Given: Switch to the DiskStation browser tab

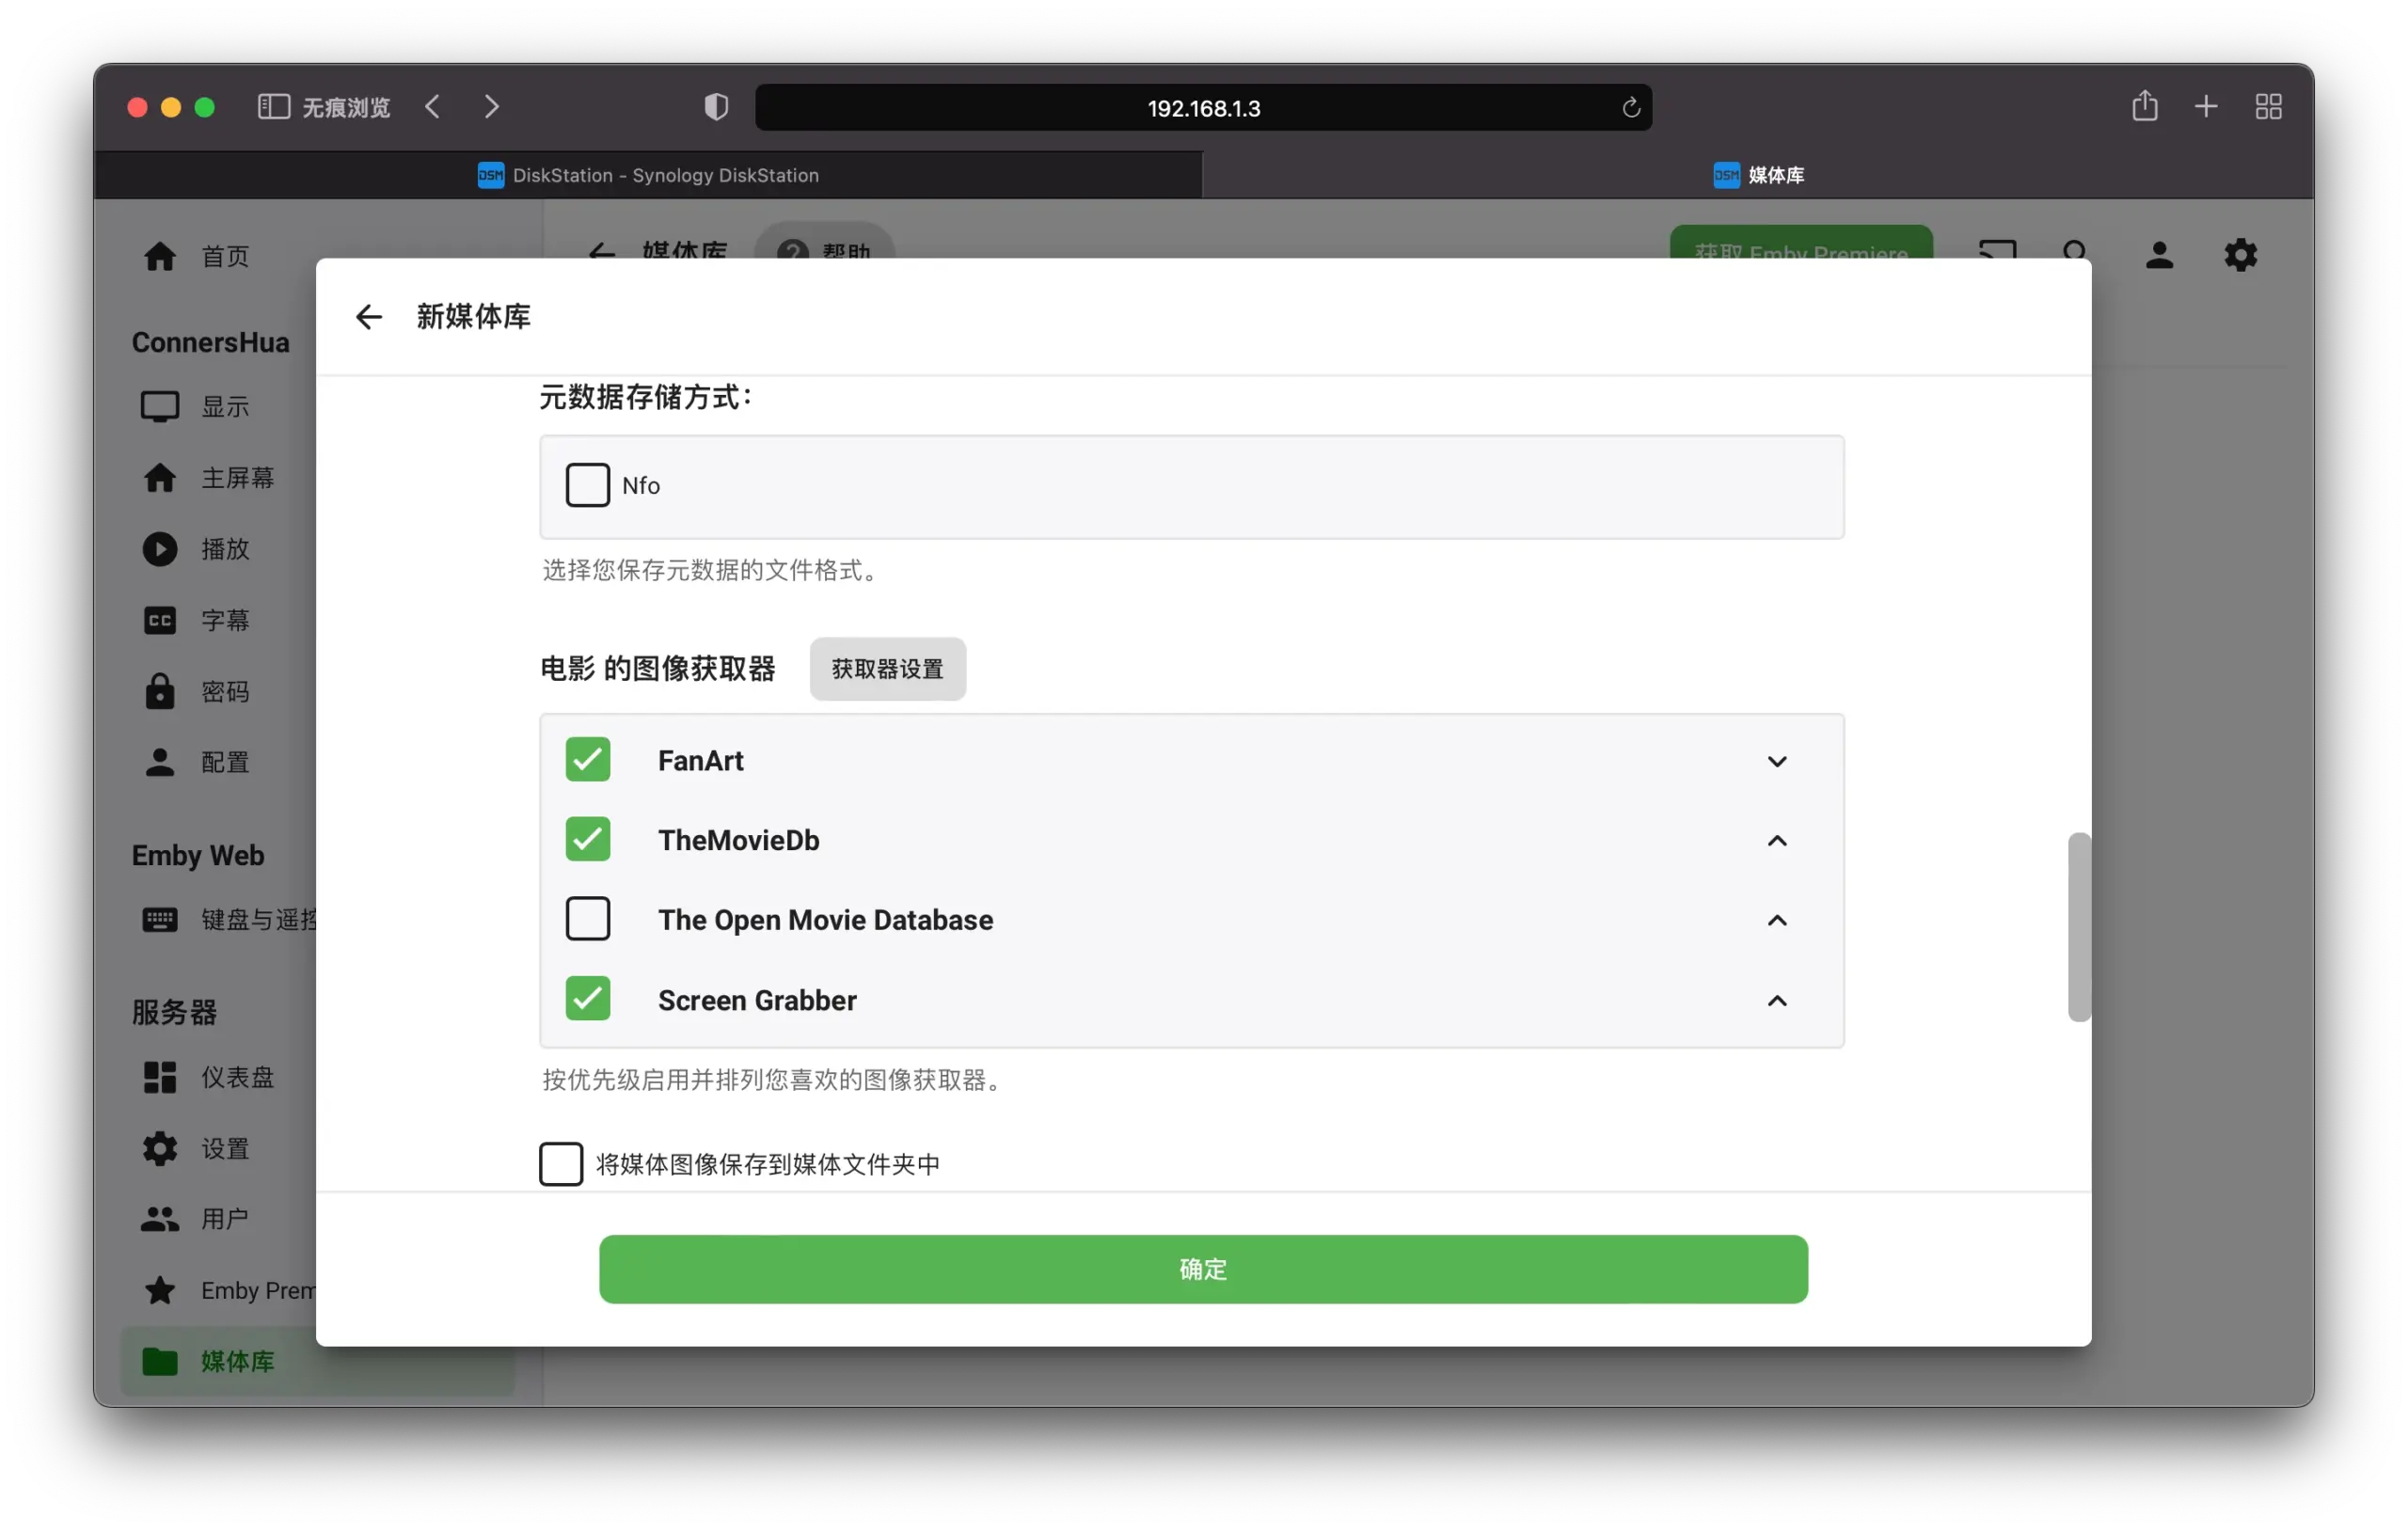Looking at the screenshot, I should tap(648, 175).
